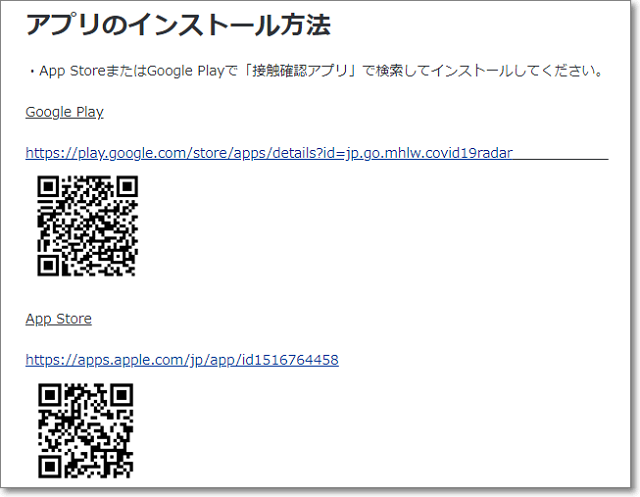Click the play.google.com store details URL

click(270, 153)
